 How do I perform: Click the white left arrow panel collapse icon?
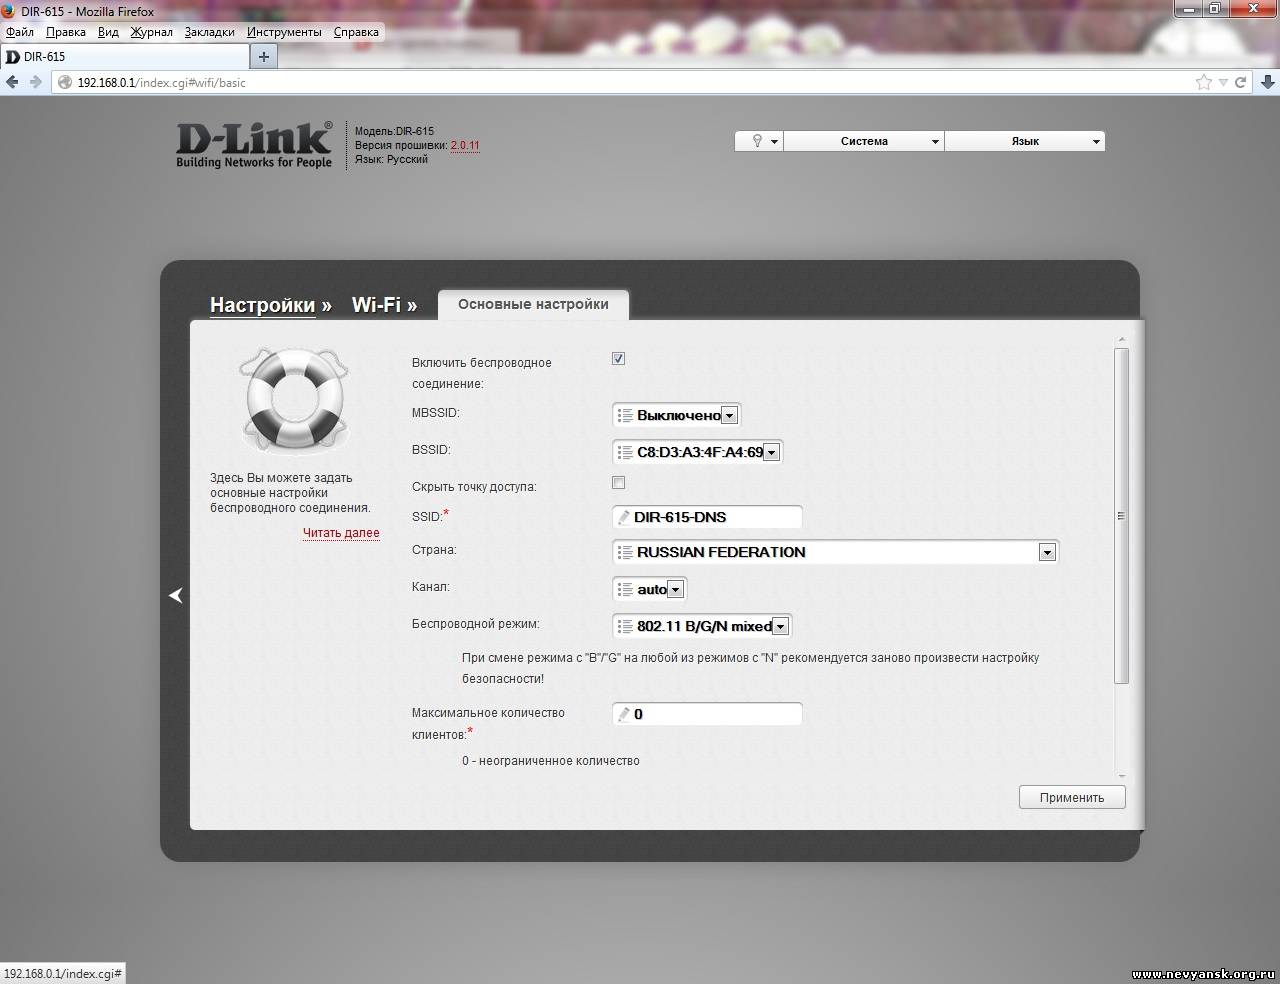pyautogui.click(x=176, y=595)
